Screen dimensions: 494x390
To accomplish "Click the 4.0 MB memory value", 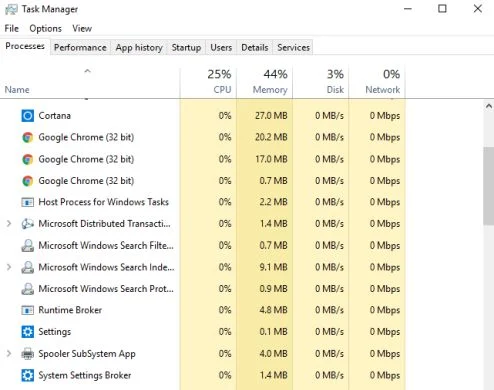I will point(273,354).
